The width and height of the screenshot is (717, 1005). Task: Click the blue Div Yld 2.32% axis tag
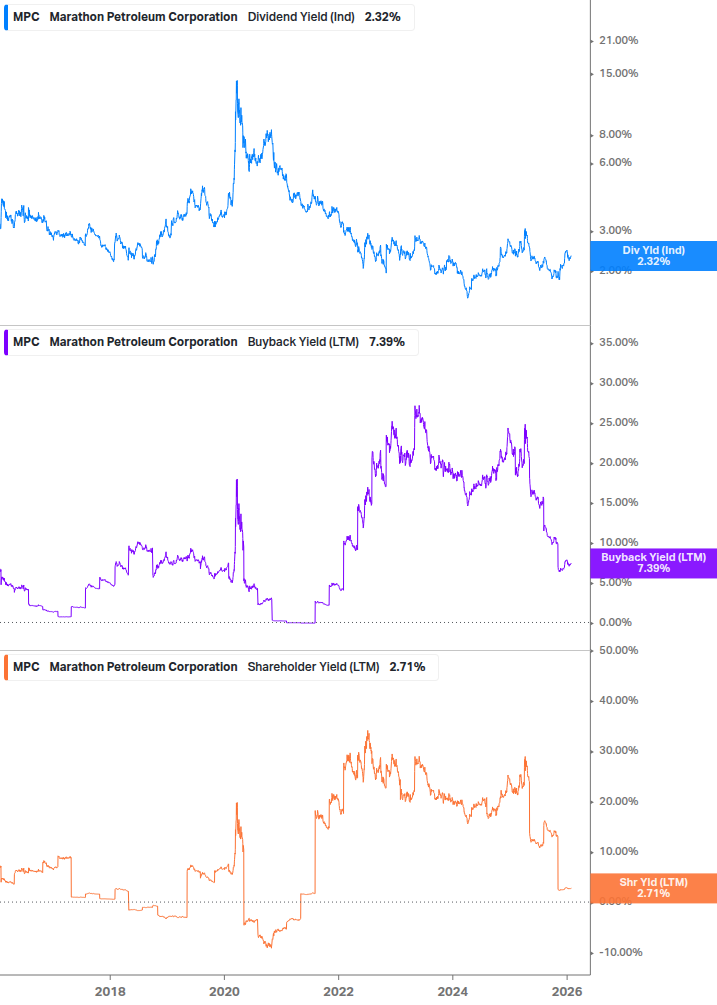pyautogui.click(x=653, y=256)
